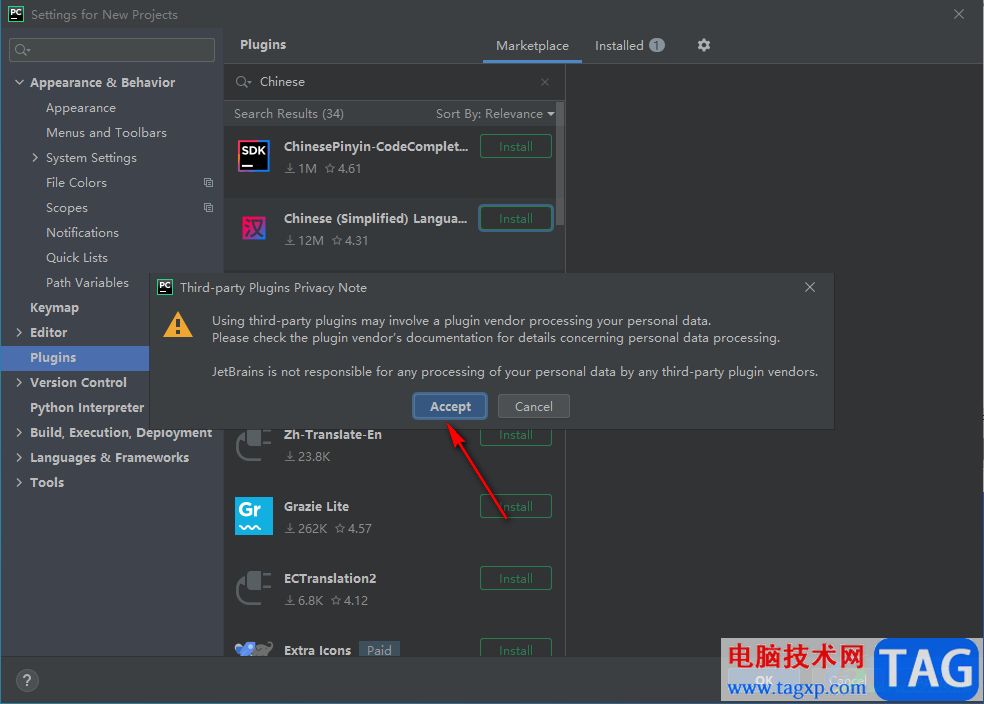
Task: Click the help question mark button
Action: tap(27, 680)
